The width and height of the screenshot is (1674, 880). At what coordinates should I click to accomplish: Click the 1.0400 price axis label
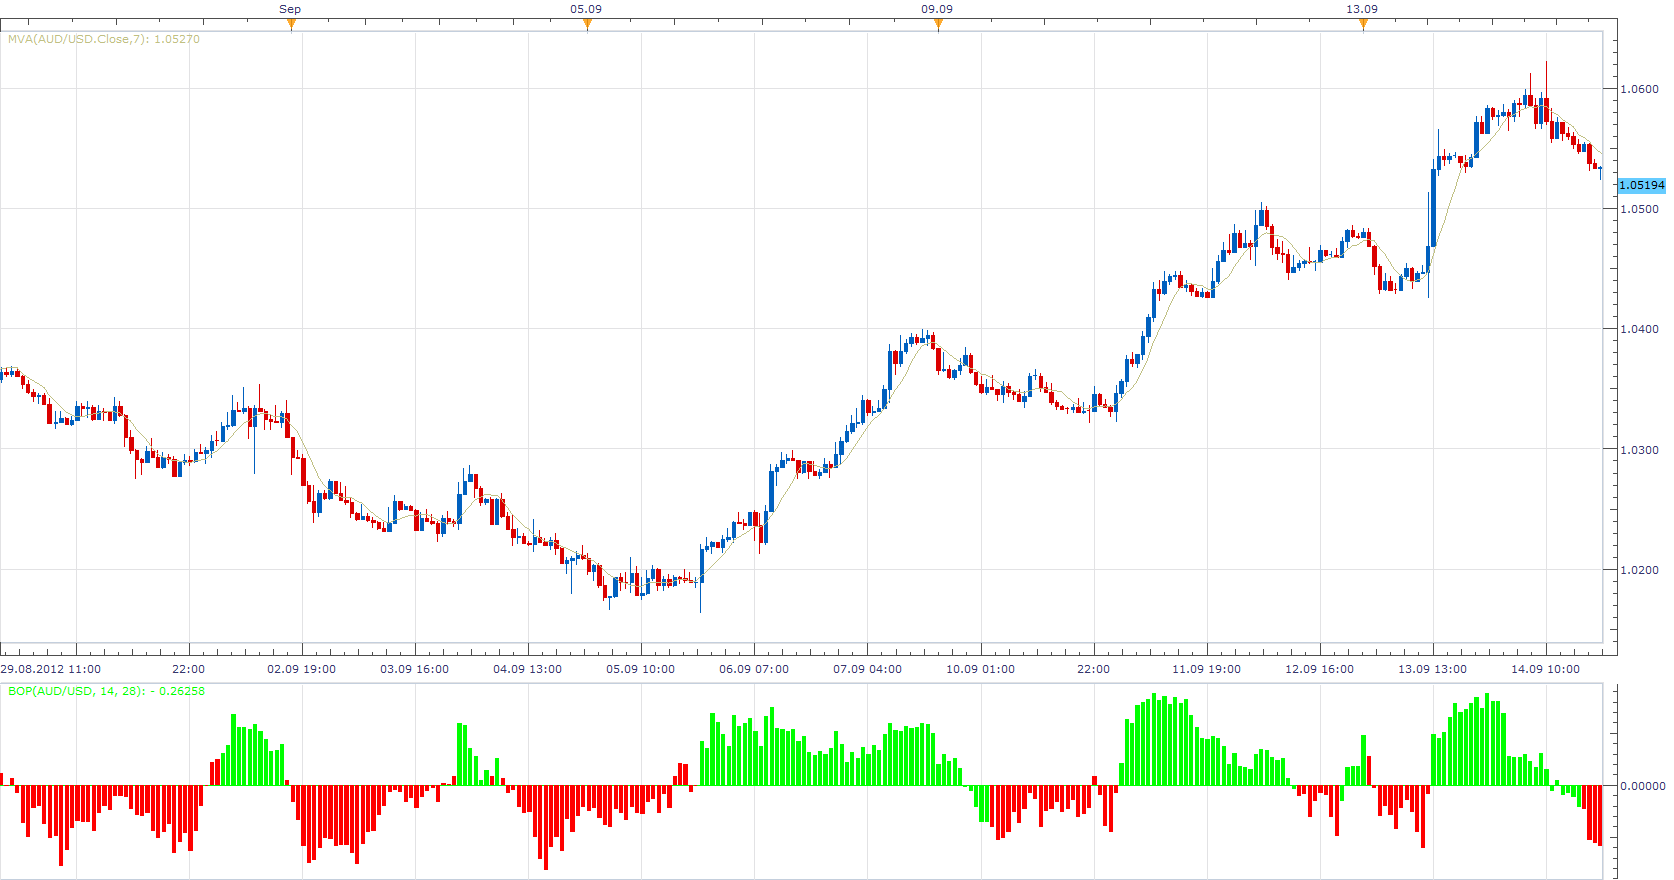click(1639, 329)
